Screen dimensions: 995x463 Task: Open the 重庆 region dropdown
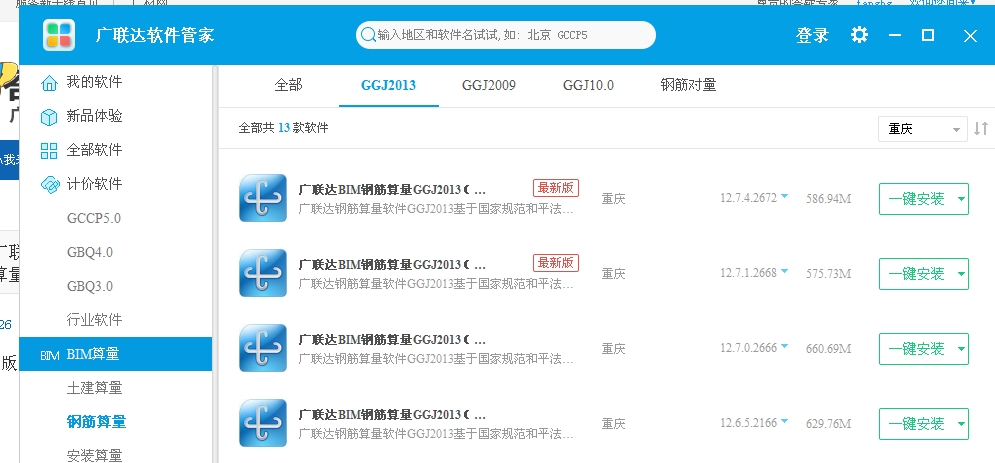923,129
